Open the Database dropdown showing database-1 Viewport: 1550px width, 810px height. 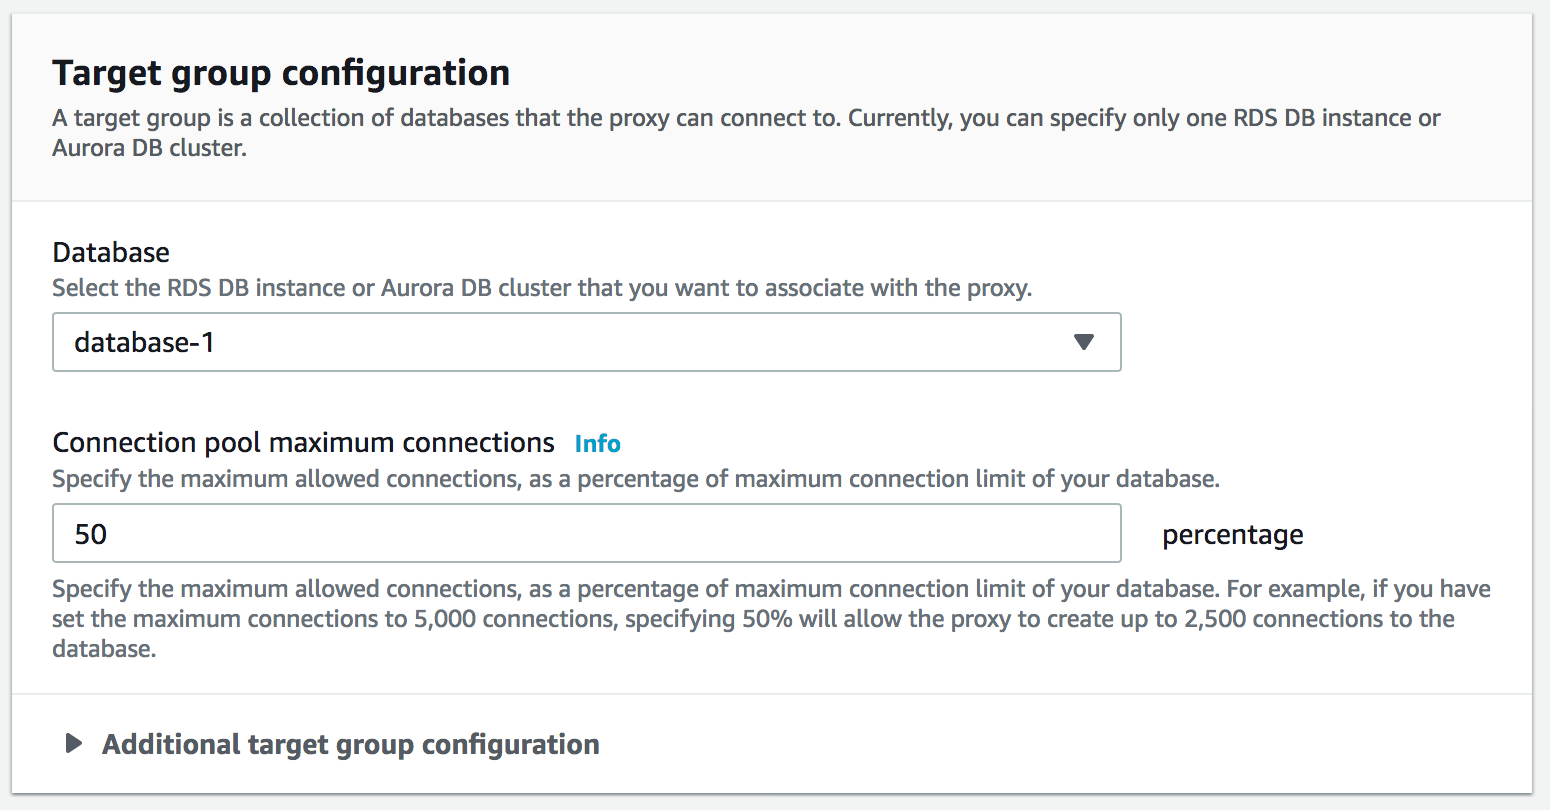pyautogui.click(x=586, y=342)
